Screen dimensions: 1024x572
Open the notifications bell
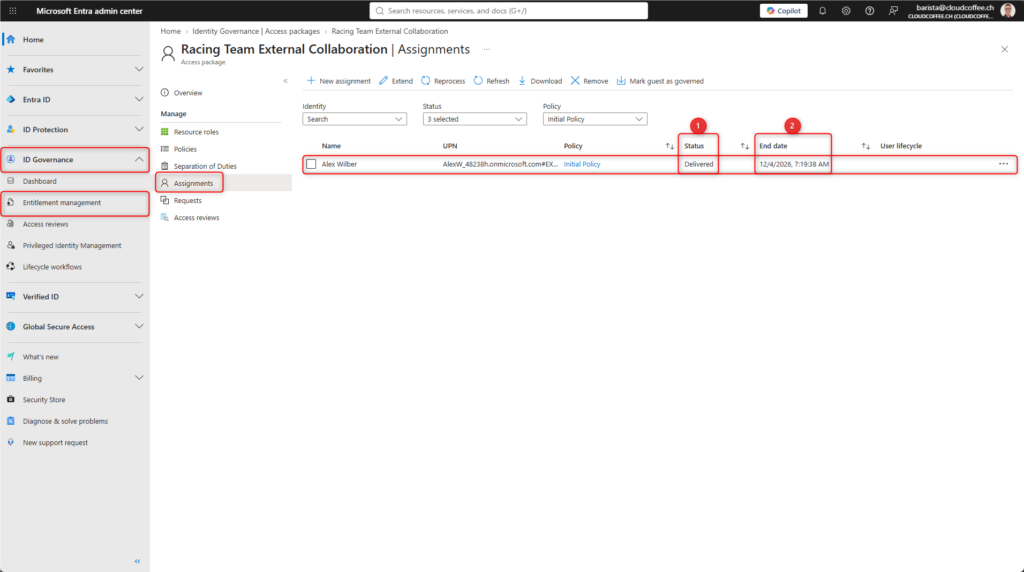(822, 10)
